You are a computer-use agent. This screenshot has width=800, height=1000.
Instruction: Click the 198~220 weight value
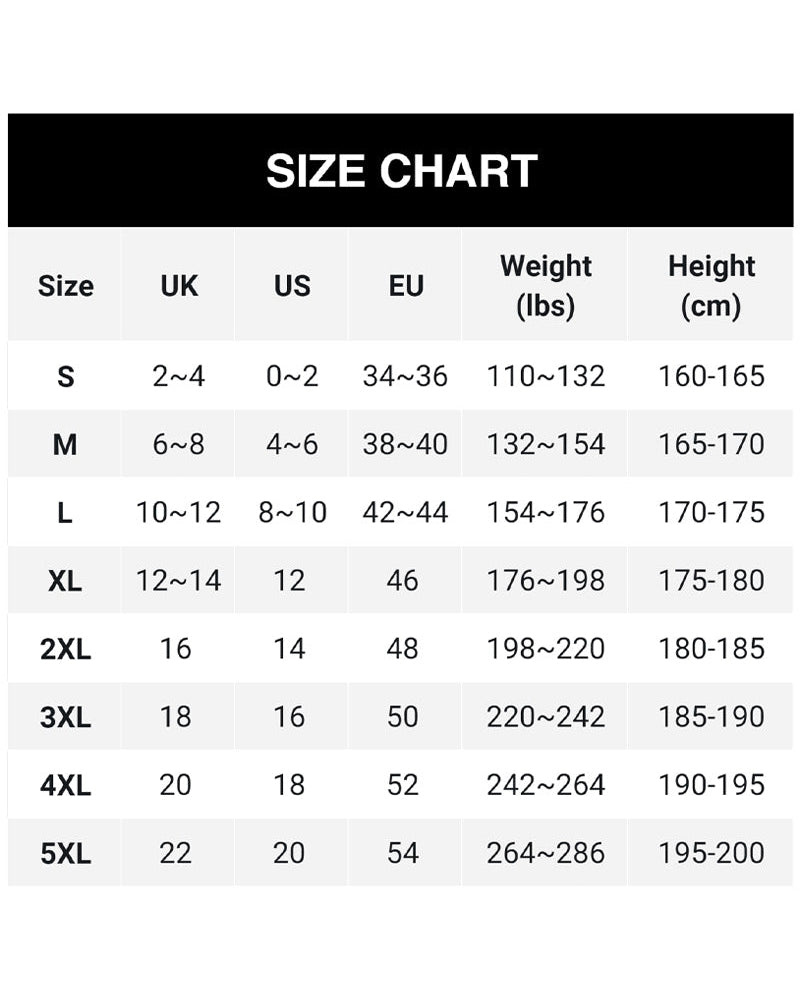pos(546,649)
